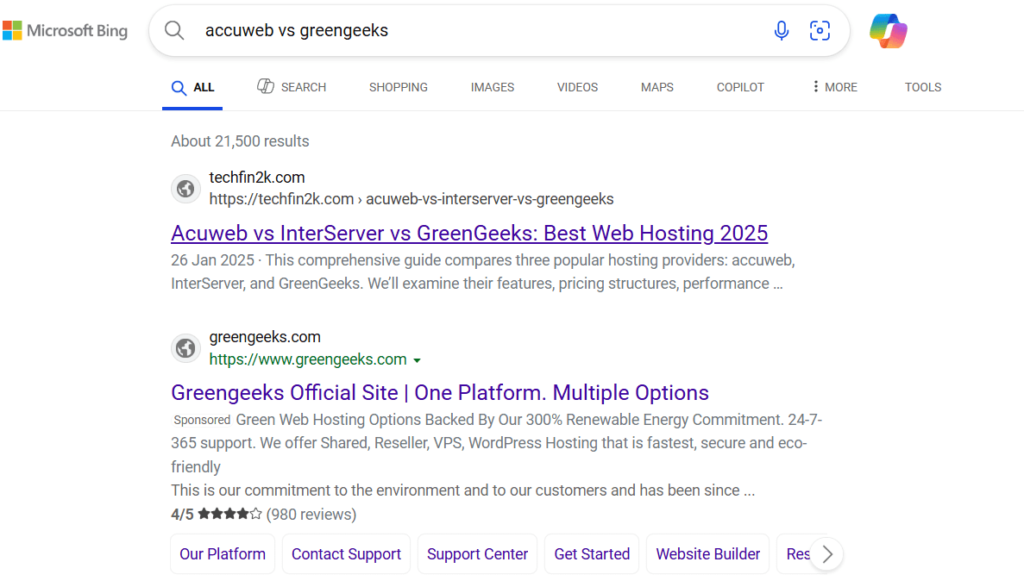Click the Microsoft Bing logo
The height and width of the screenshot is (587, 1024).
click(x=65, y=31)
